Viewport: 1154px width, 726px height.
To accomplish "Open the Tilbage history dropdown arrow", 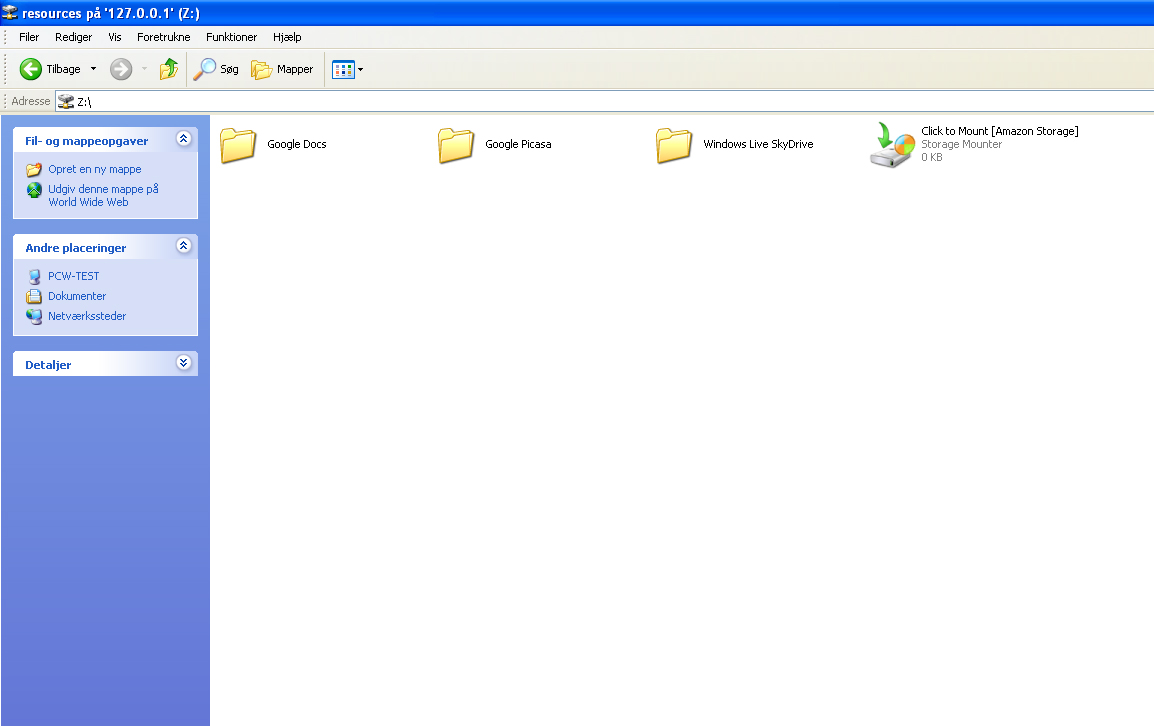I will click(94, 69).
